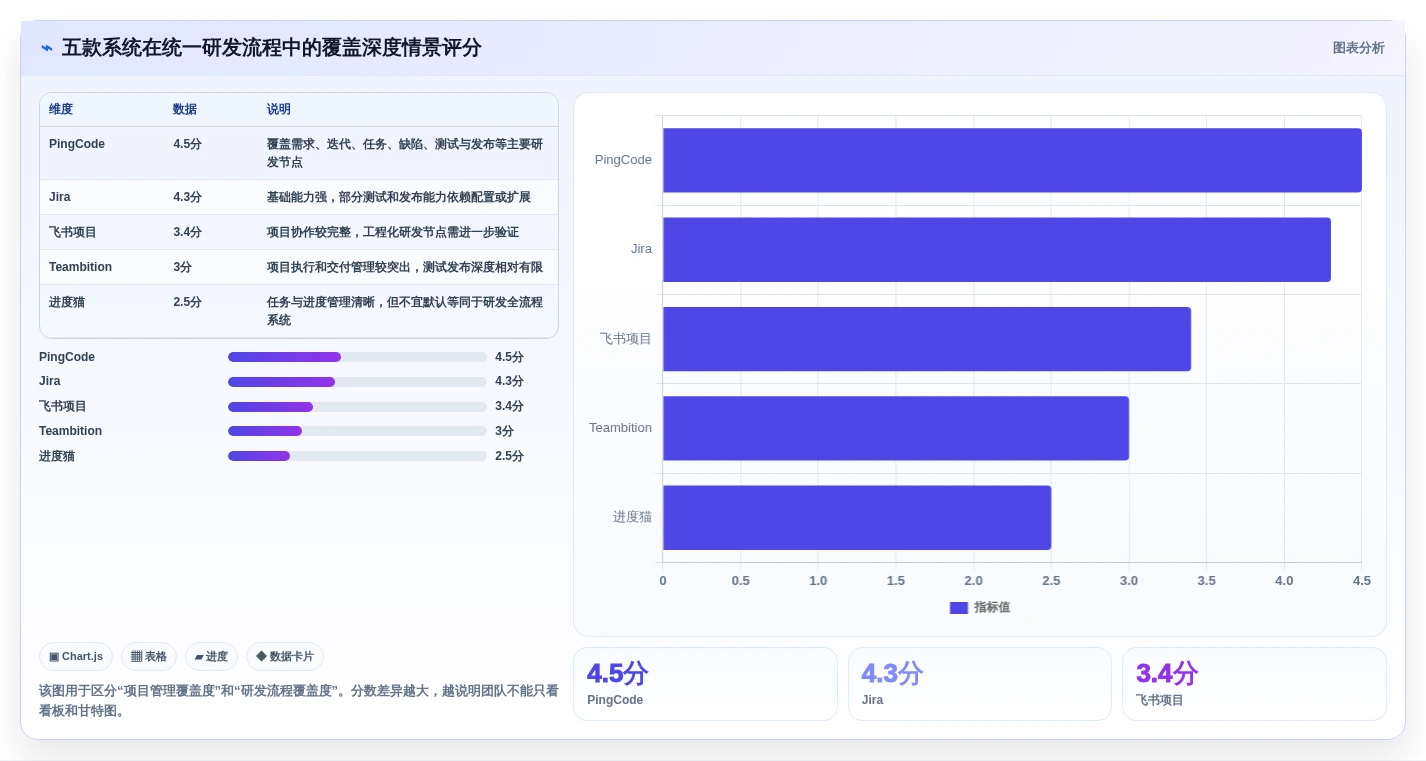Select the 表格 tag chip
1426x761 pixels.
pyautogui.click(x=149, y=657)
